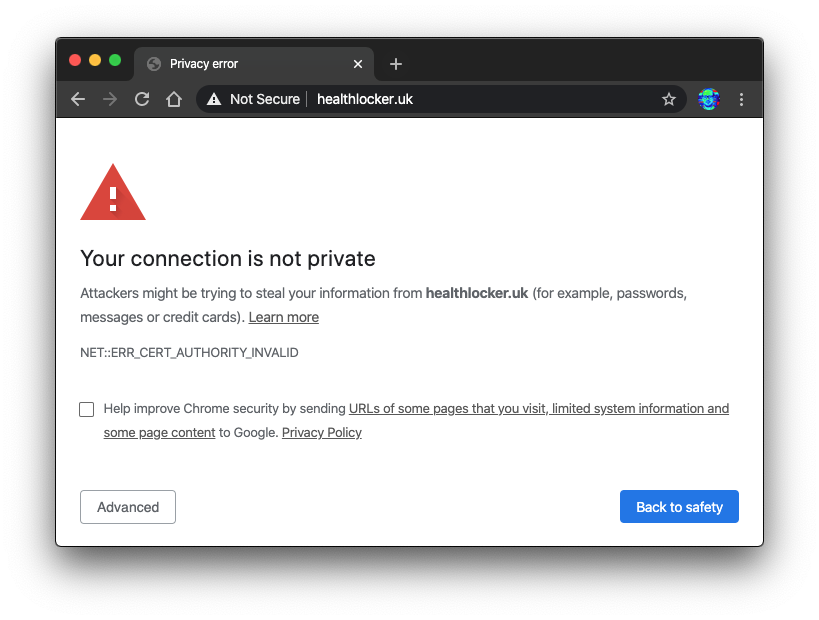This screenshot has height=620, width=819.
Task: Open a new tab with the plus
Action: pos(395,63)
